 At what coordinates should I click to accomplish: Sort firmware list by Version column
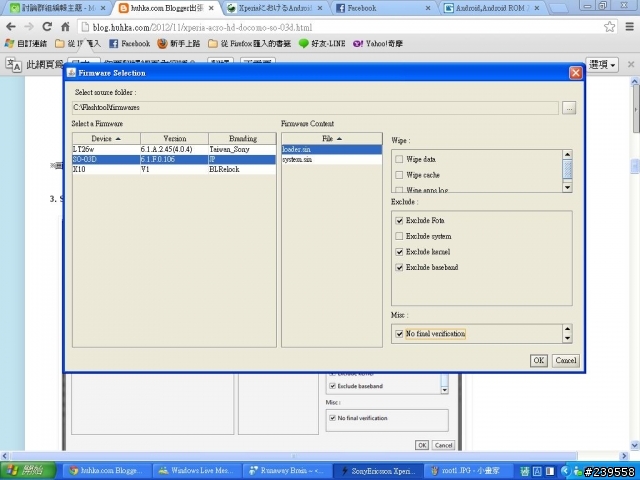pyautogui.click(x=175, y=138)
